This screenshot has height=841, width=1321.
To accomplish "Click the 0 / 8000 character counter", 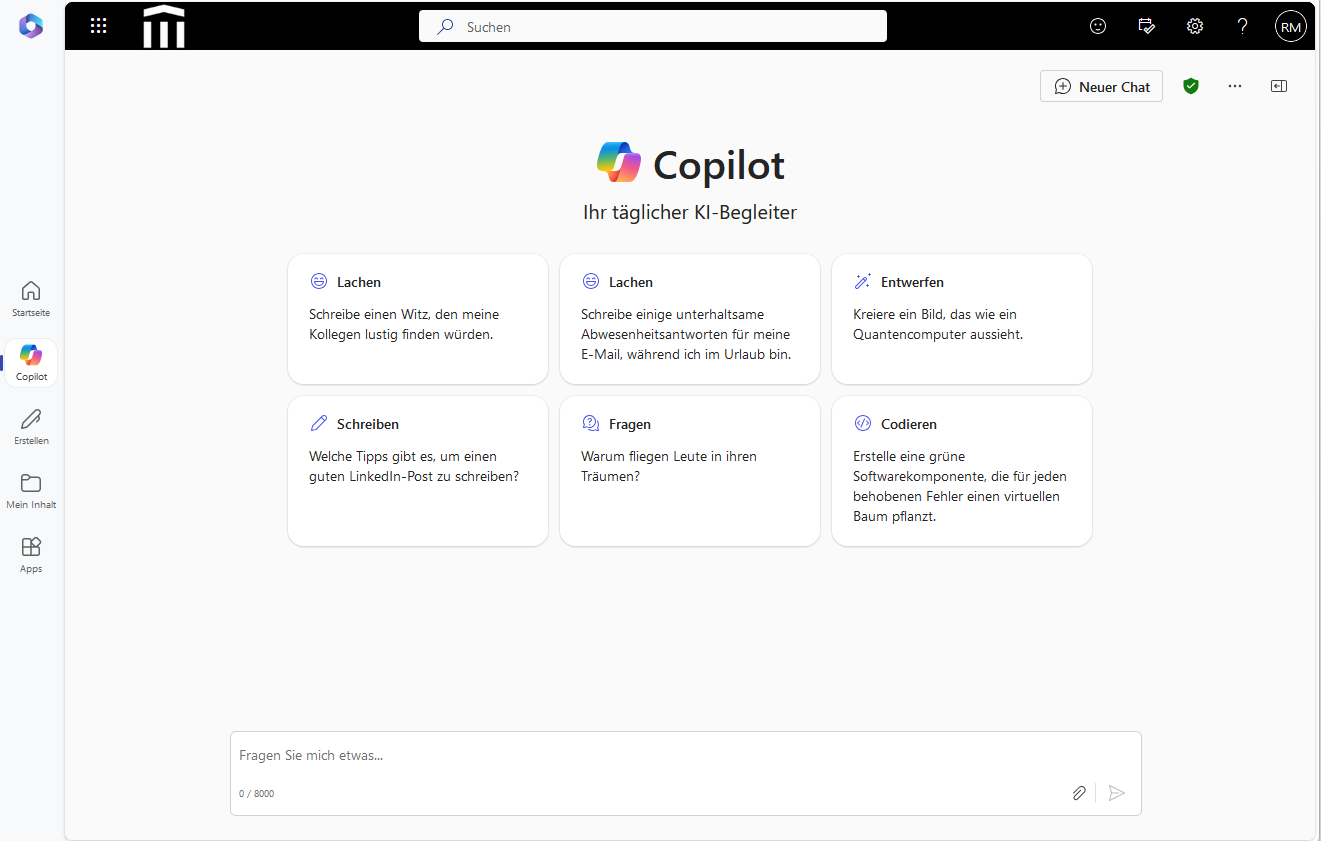I will pyautogui.click(x=256, y=794).
